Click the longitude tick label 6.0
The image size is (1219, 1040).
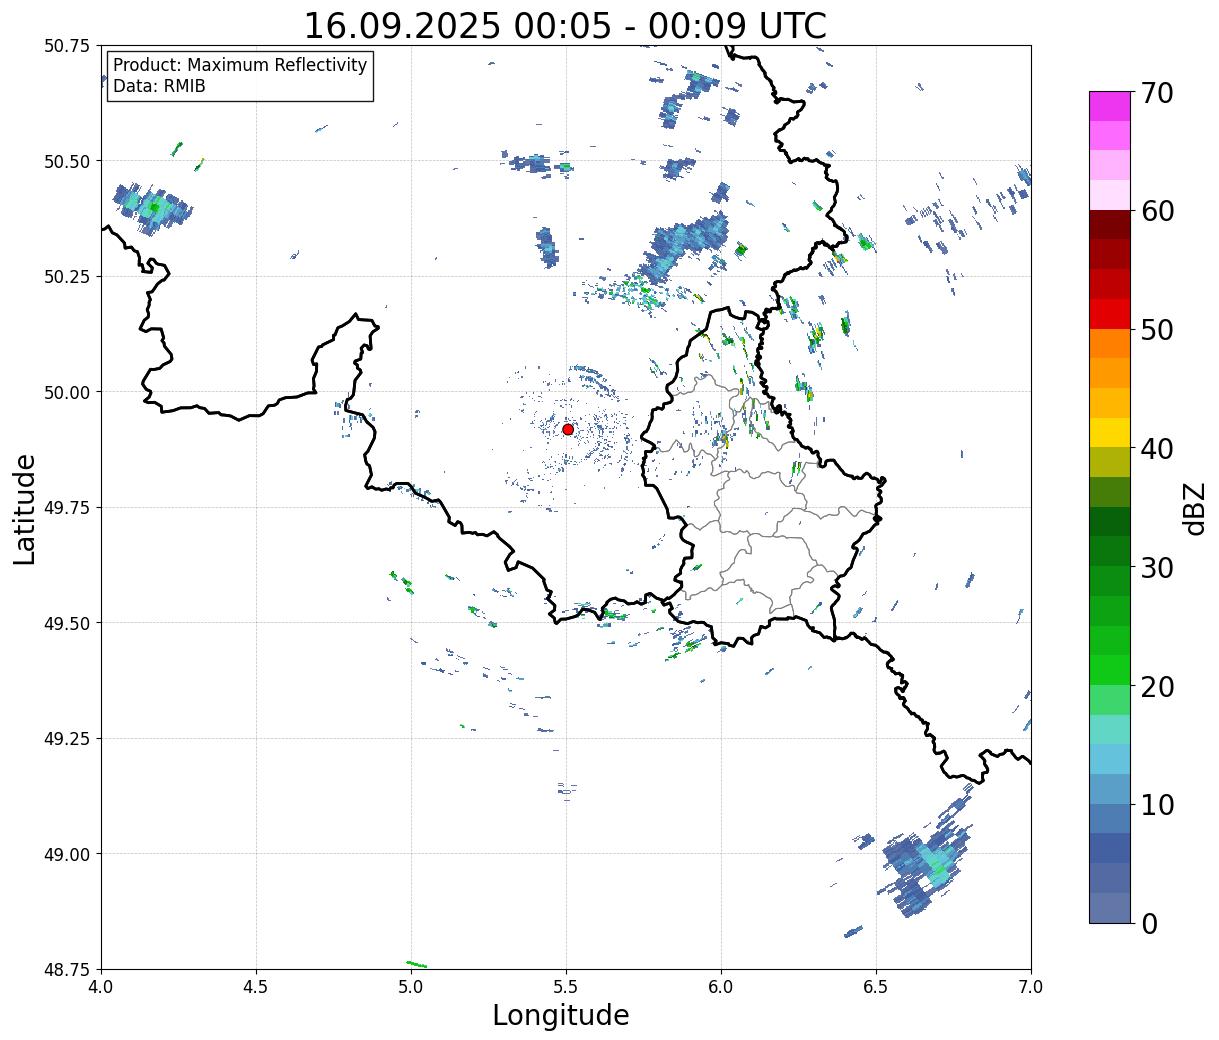coord(721,986)
